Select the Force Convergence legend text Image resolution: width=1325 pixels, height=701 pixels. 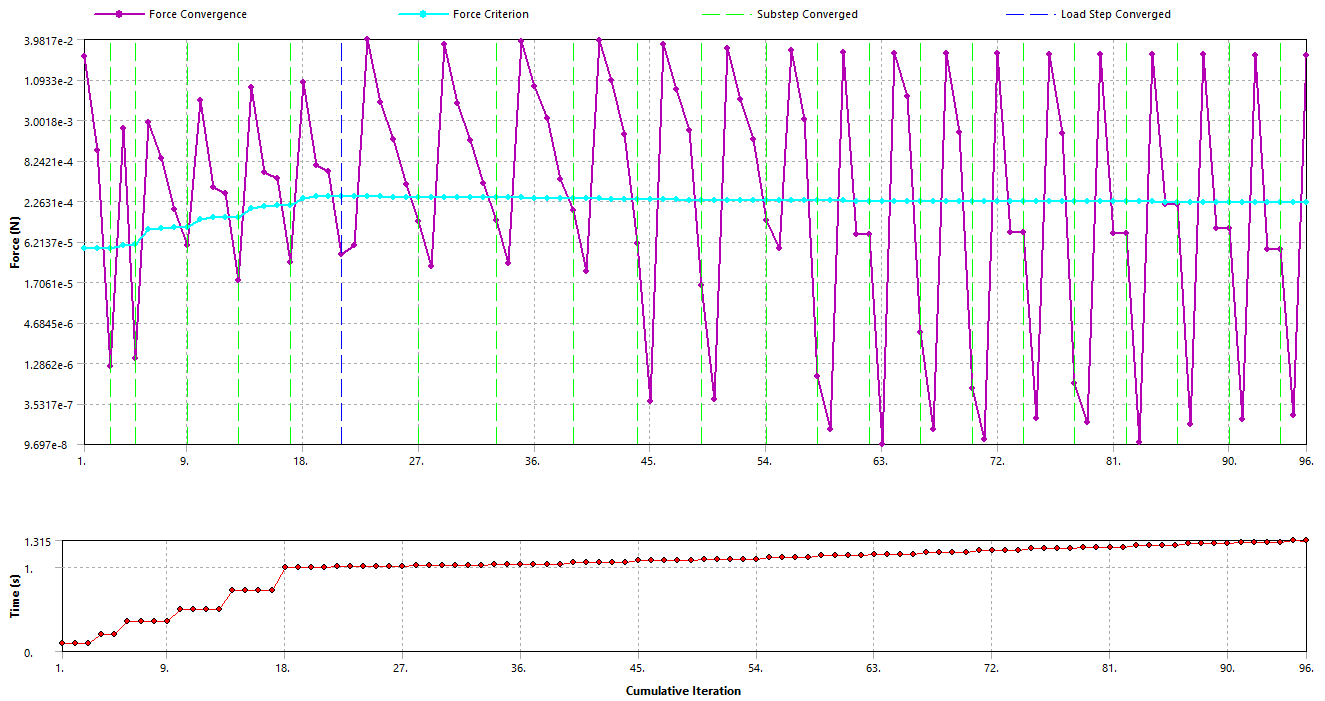coord(197,15)
